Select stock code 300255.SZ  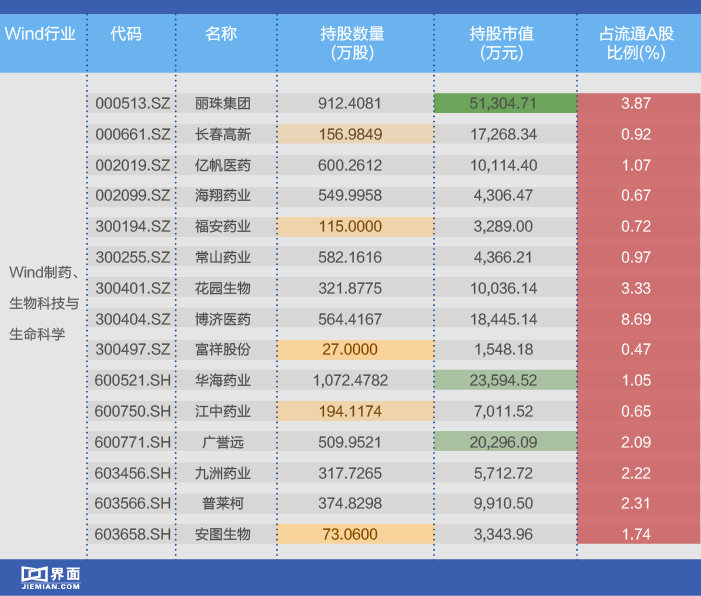pyautogui.click(x=133, y=257)
